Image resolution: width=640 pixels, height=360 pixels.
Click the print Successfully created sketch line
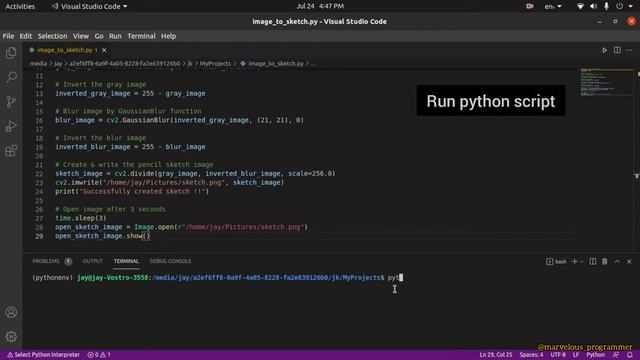(x=132, y=191)
